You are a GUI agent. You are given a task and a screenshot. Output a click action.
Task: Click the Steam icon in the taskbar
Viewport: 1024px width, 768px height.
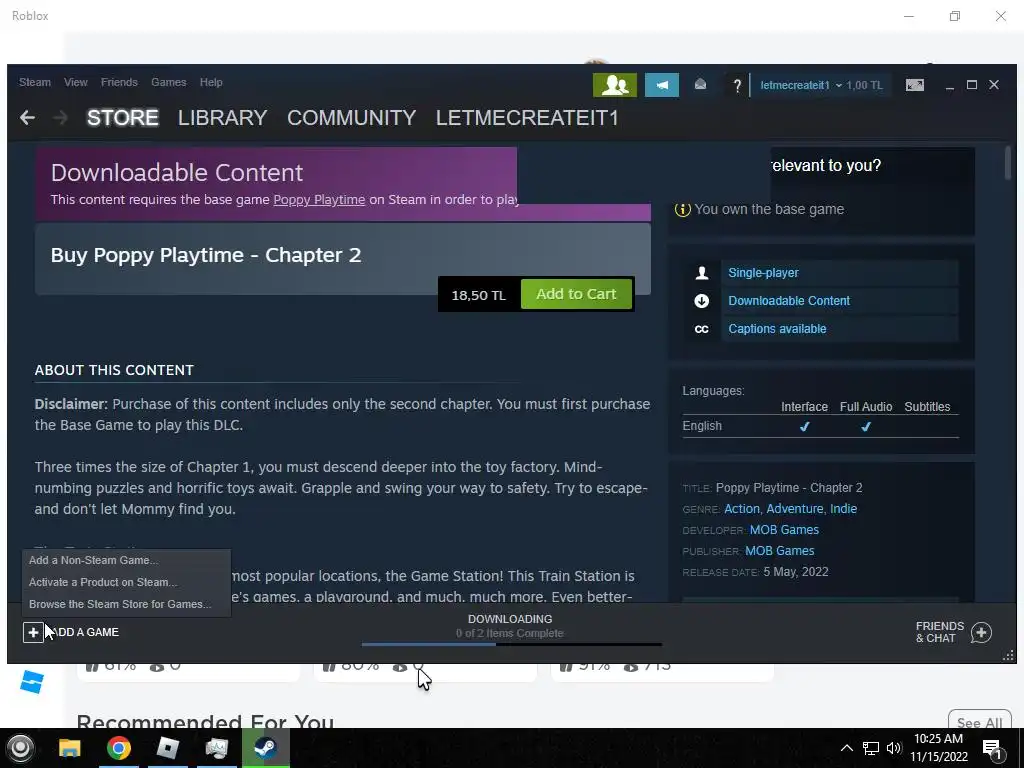click(265, 748)
